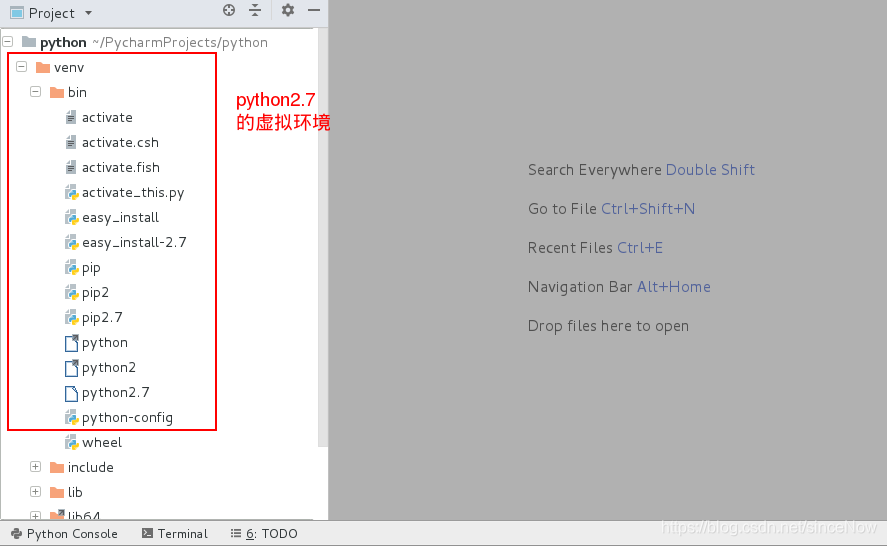Click the activate.csh file icon
Screen dimensions: 887x546
(71, 142)
